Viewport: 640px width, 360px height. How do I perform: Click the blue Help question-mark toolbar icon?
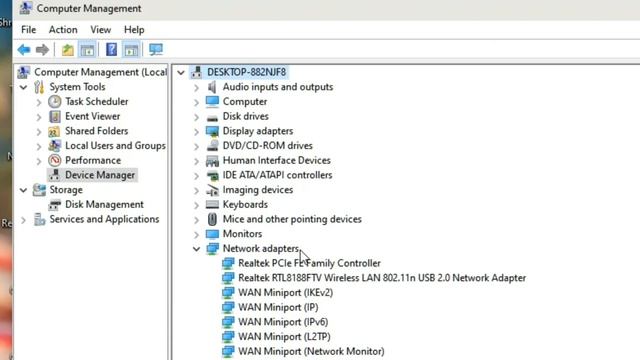(111, 50)
